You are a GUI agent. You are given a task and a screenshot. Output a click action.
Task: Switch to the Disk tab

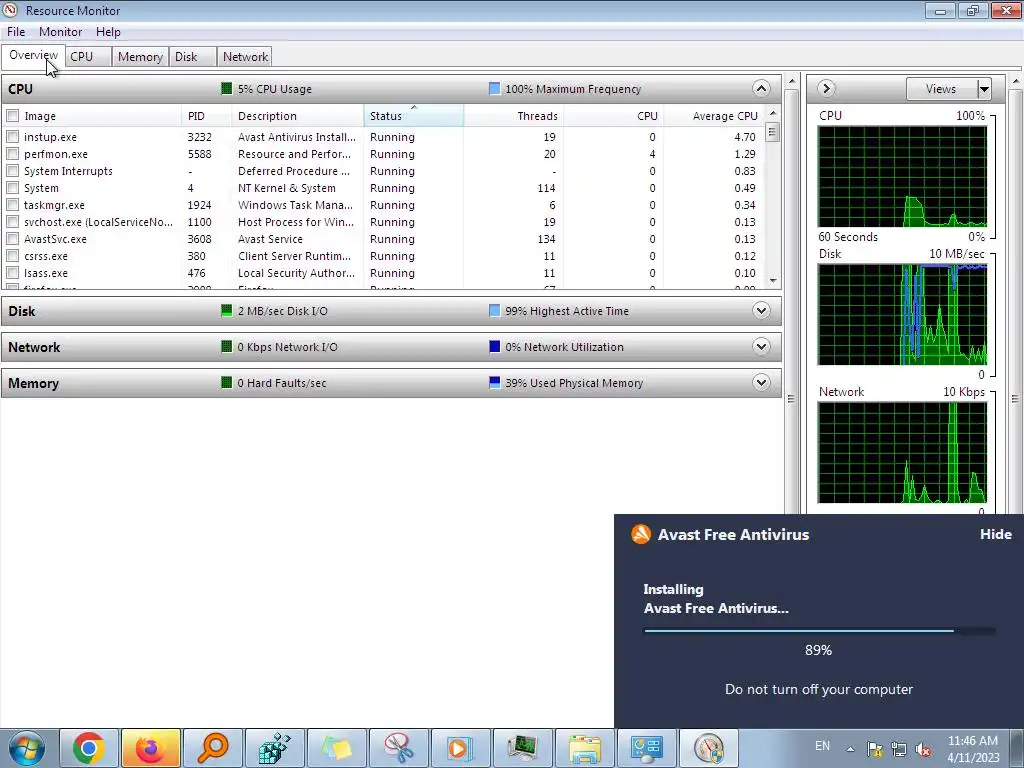click(192, 57)
